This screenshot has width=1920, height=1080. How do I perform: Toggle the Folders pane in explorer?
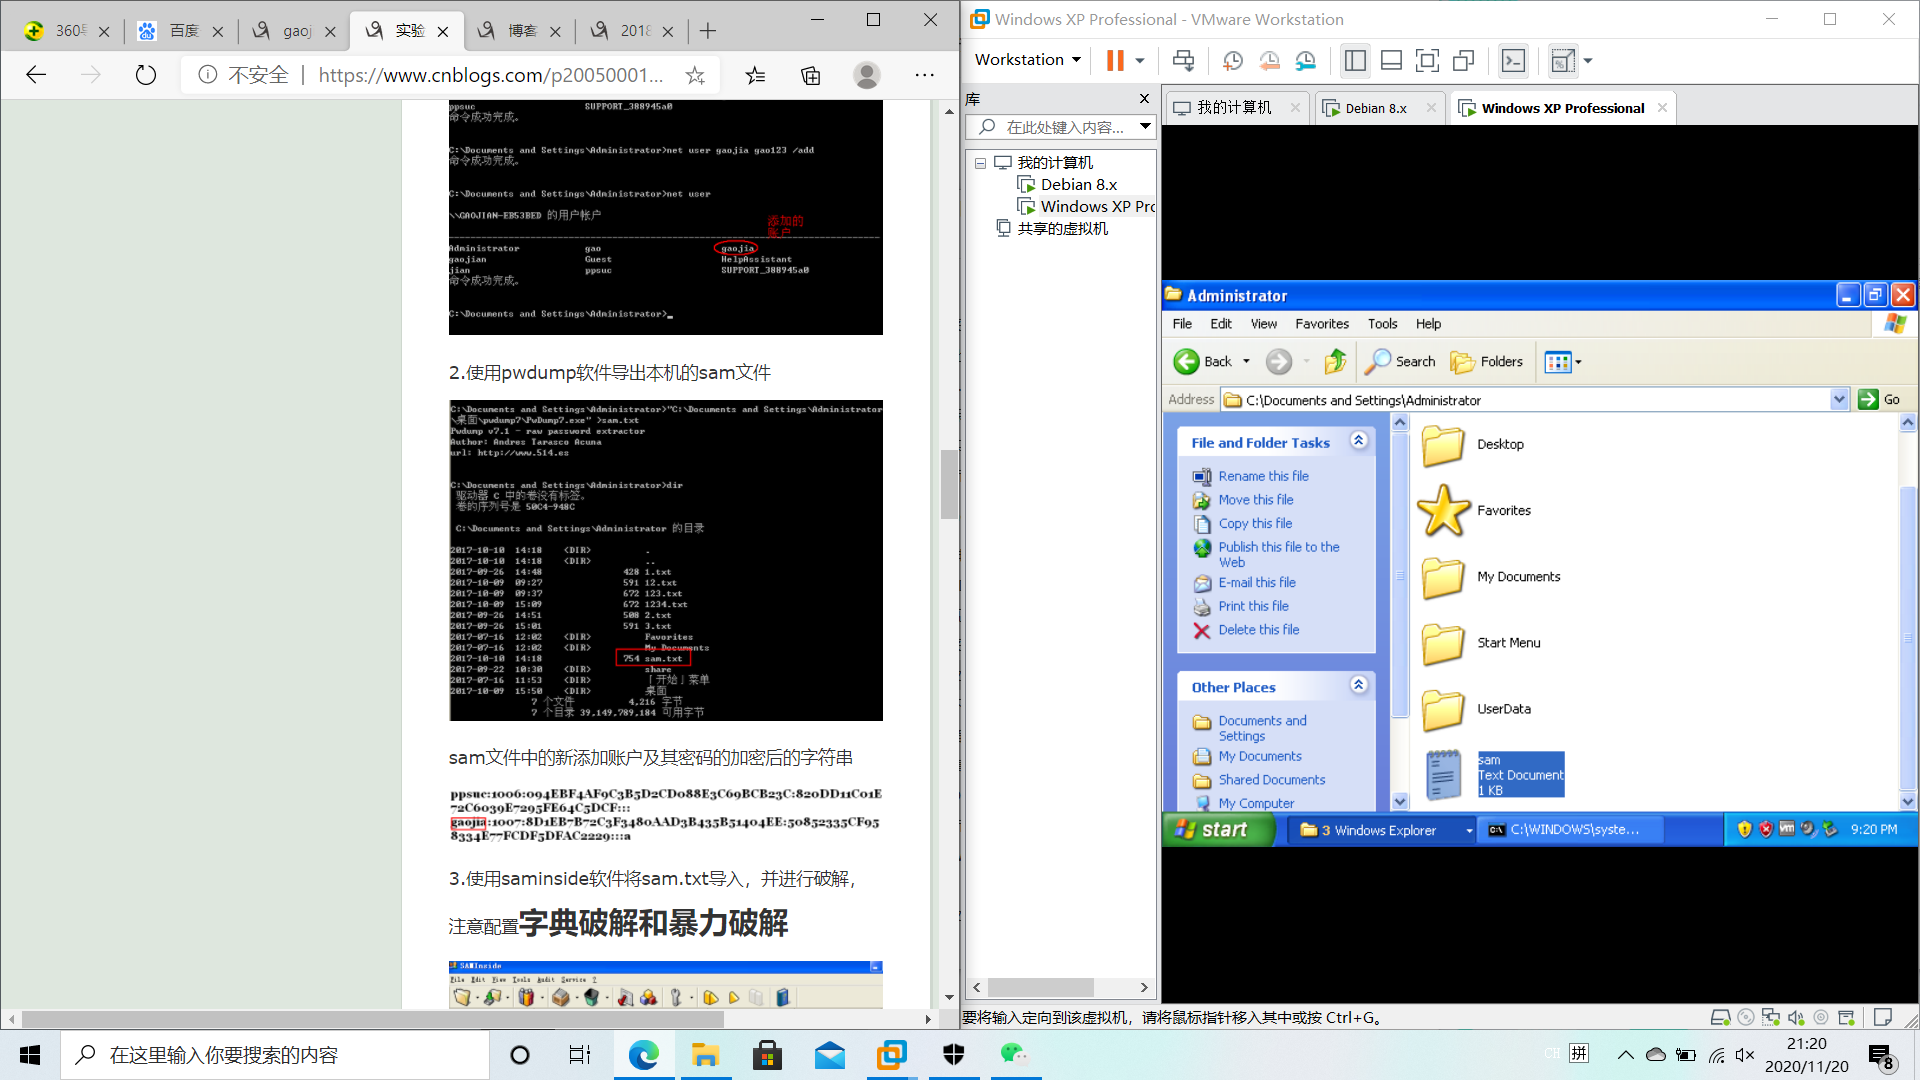1487,362
